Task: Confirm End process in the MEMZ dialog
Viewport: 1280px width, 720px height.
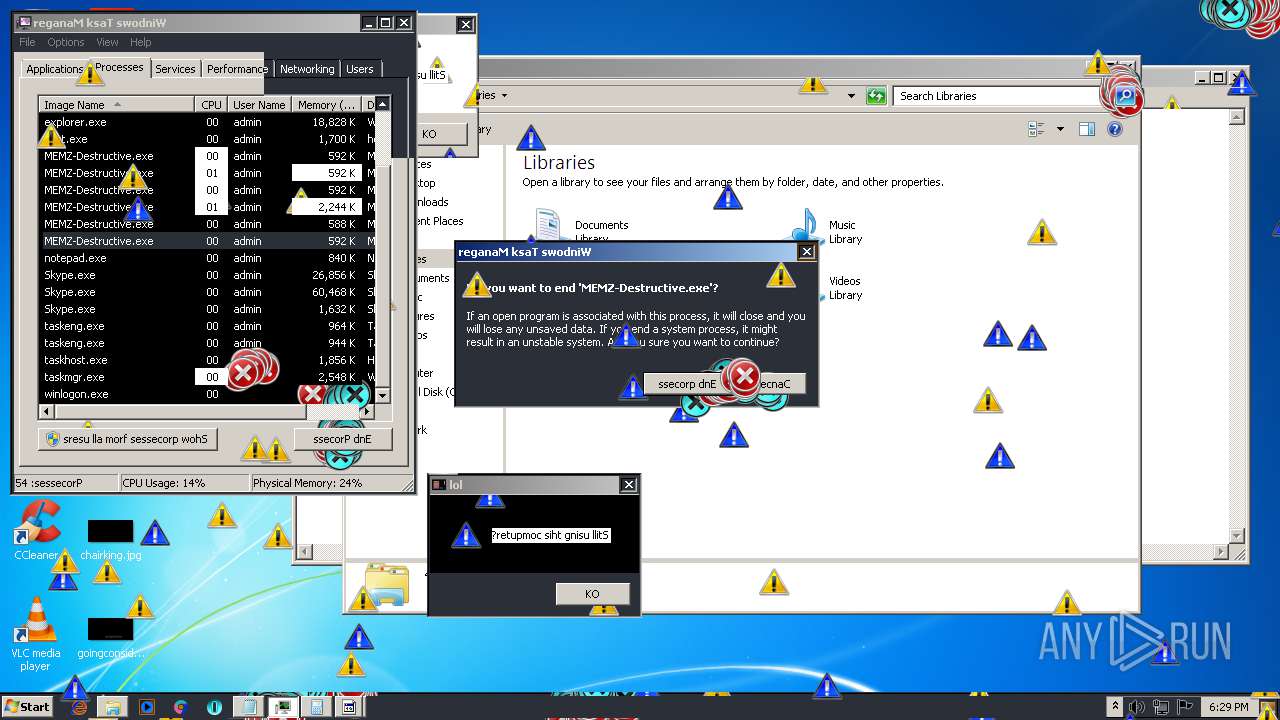Action: [x=687, y=384]
